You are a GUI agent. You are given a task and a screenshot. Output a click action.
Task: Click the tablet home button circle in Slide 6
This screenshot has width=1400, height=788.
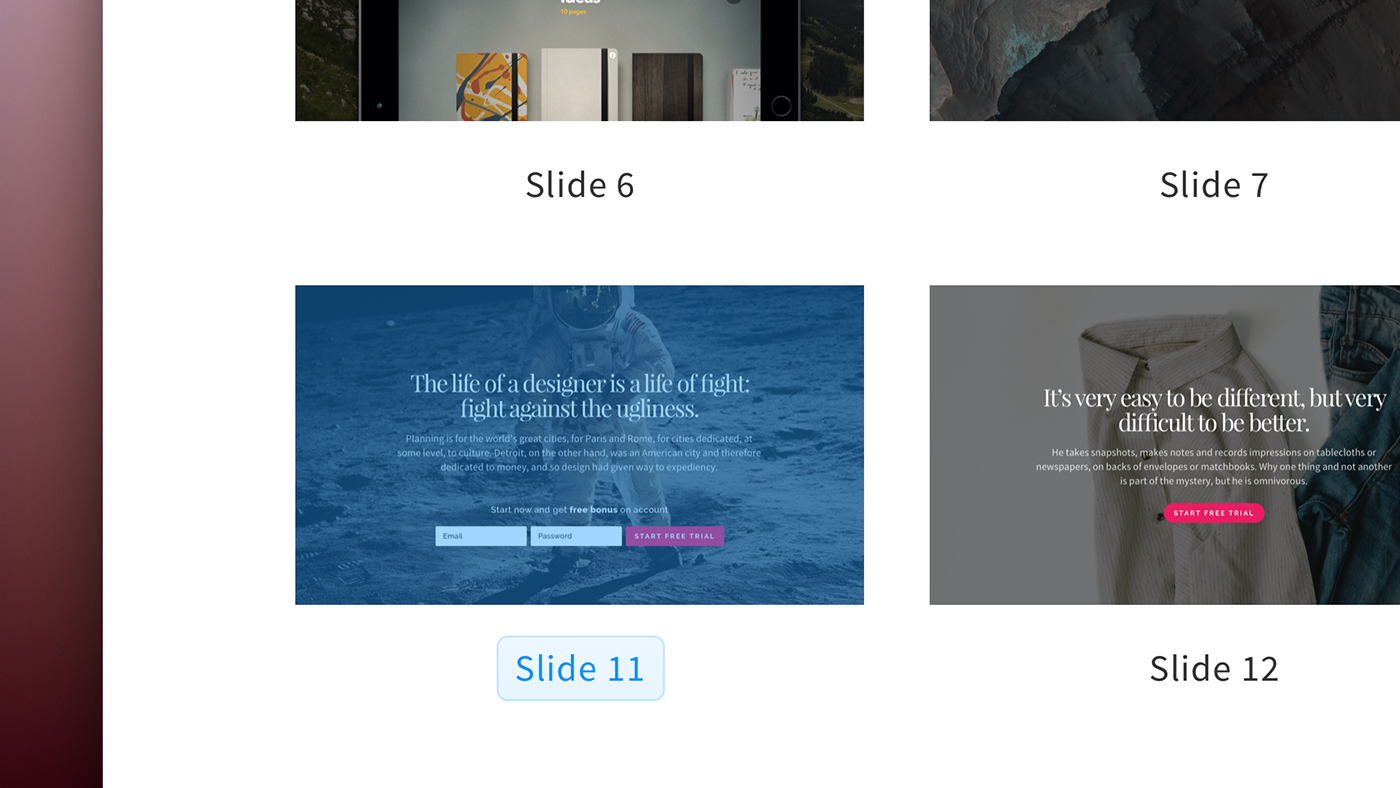pyautogui.click(x=782, y=106)
